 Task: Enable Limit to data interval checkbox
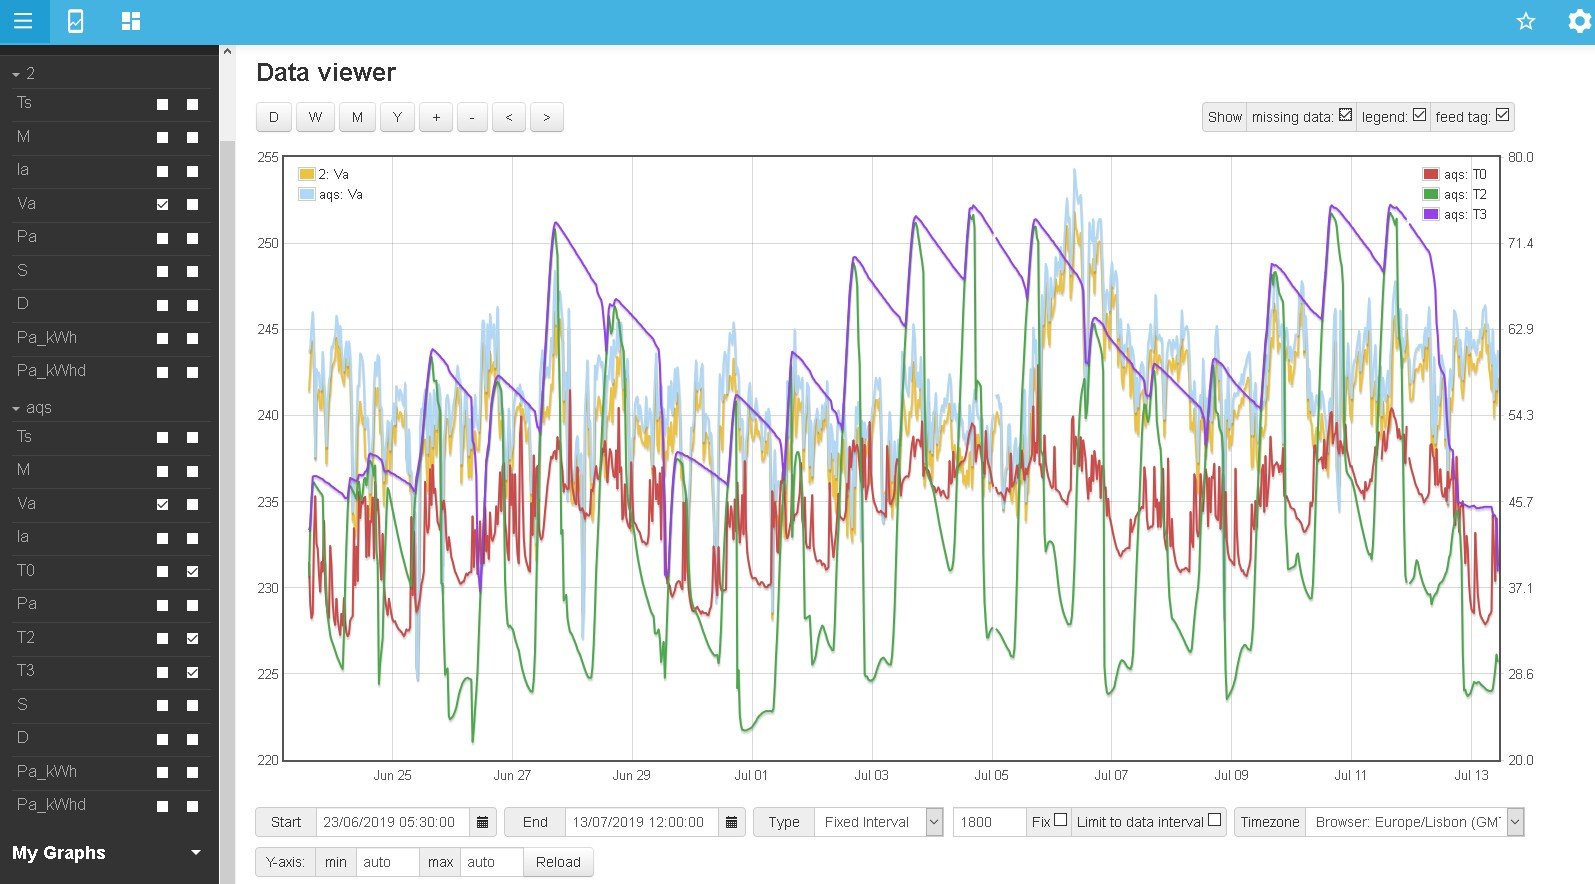click(1214, 820)
